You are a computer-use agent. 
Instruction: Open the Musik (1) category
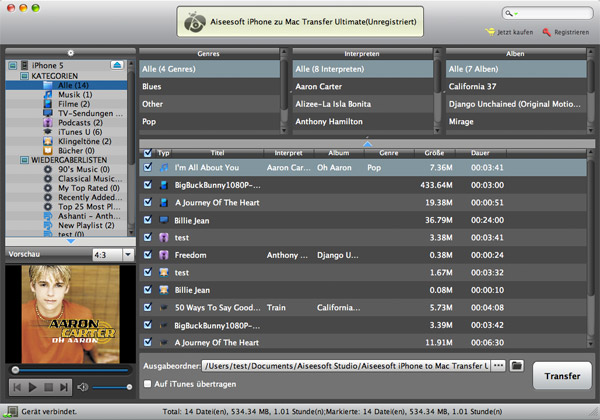click(75, 94)
